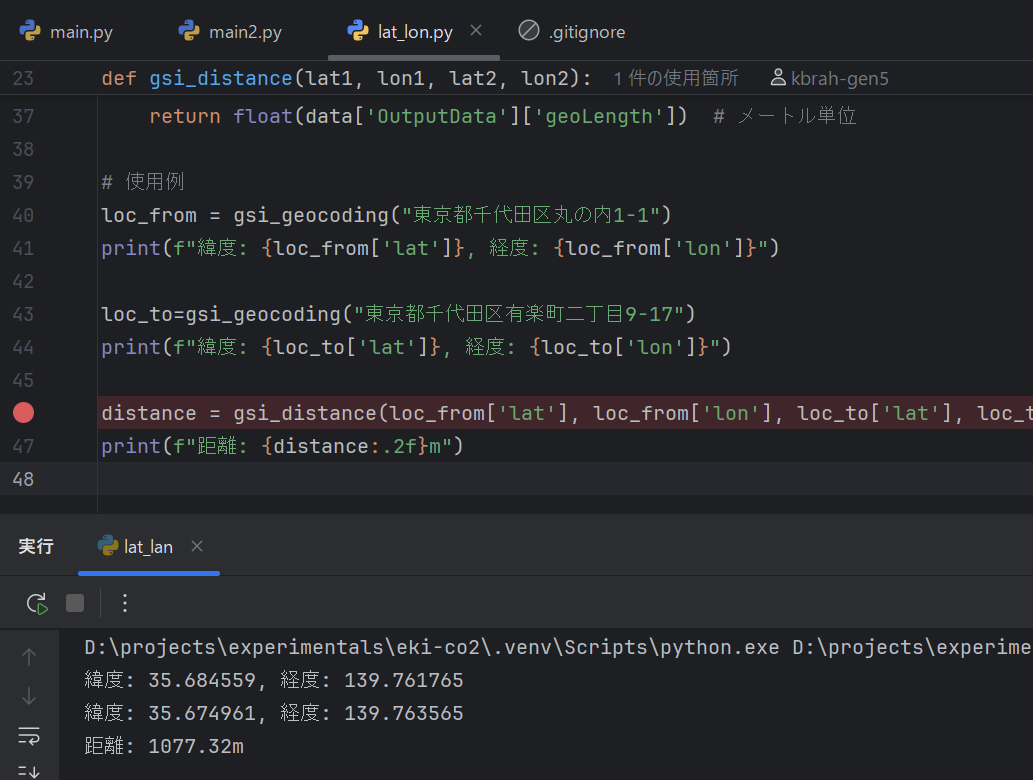Close the lat_lan run tab
The width and height of the screenshot is (1033, 780).
[196, 546]
